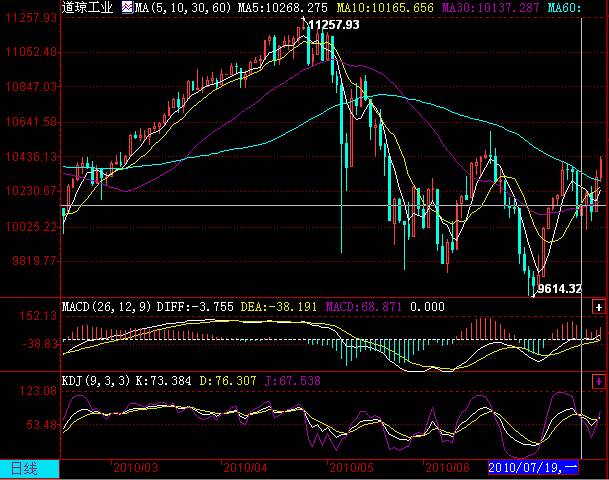Click the 53.48 KDJ axis label
Screen dimensions: 609x480
click(x=41, y=425)
